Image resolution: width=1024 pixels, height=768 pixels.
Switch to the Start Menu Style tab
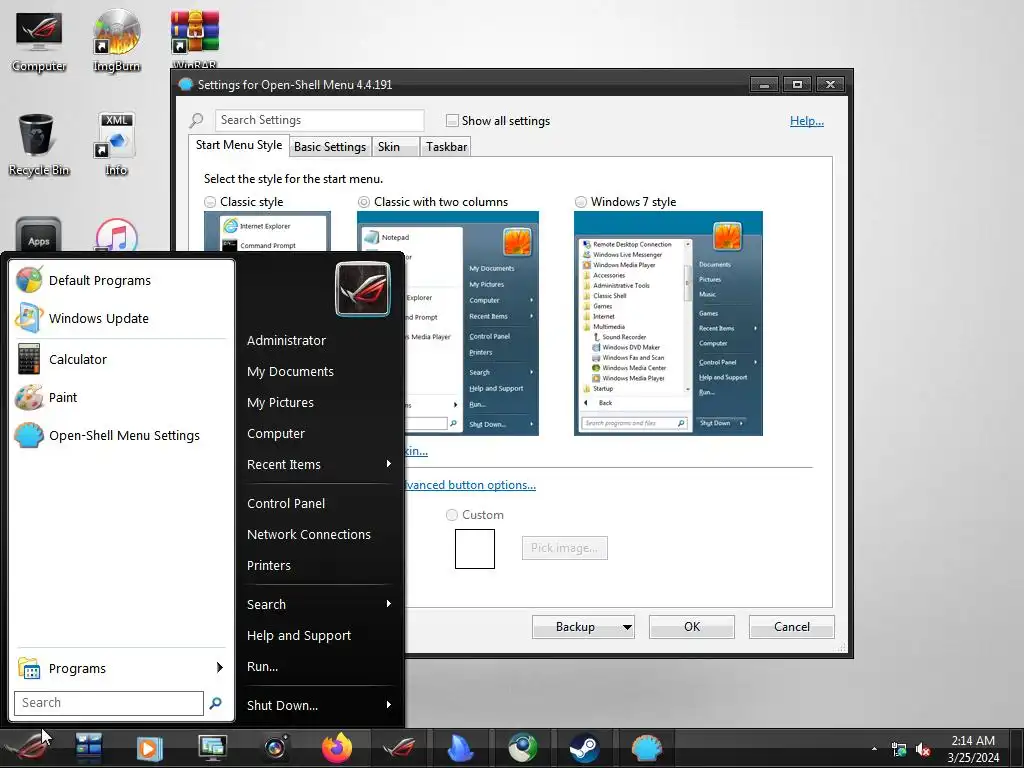point(239,145)
